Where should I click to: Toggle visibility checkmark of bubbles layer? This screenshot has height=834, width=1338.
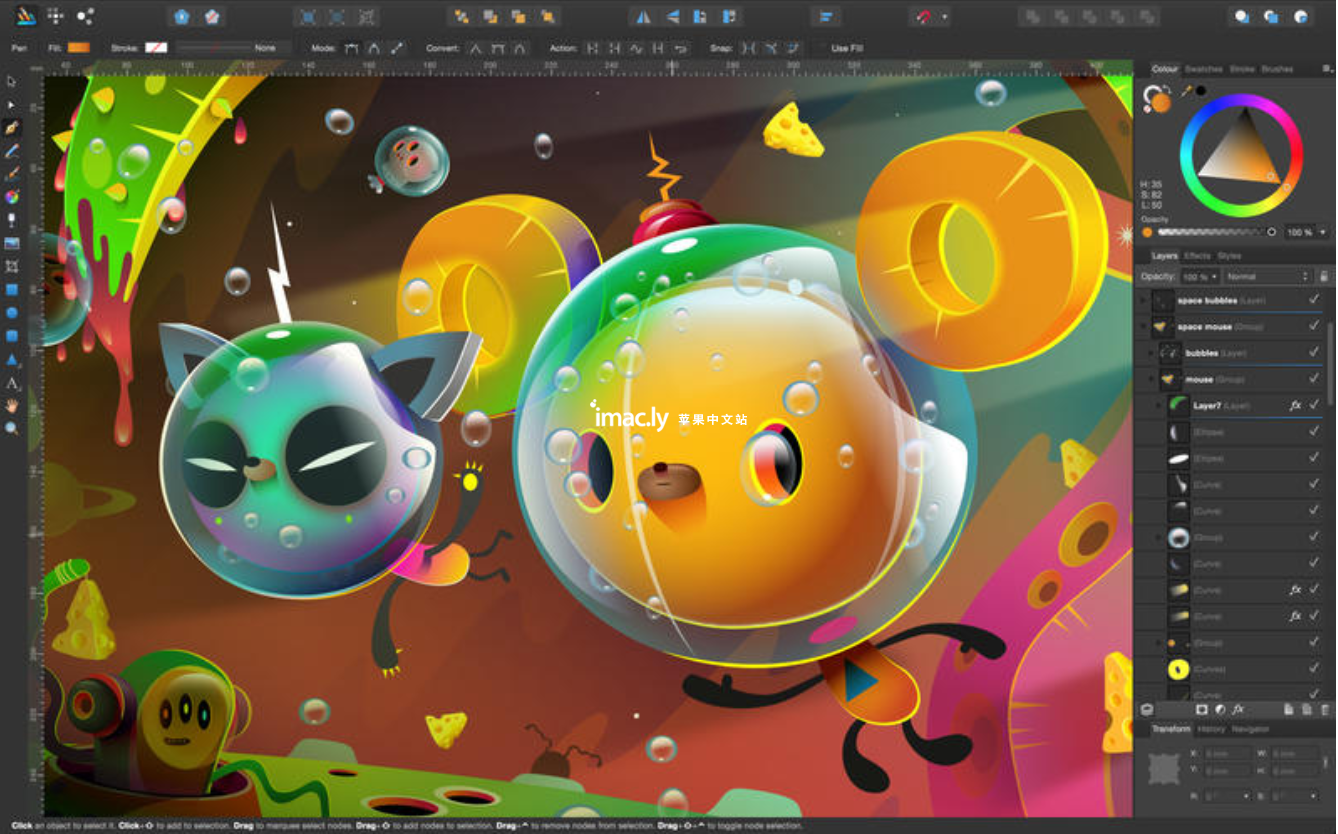point(1314,352)
